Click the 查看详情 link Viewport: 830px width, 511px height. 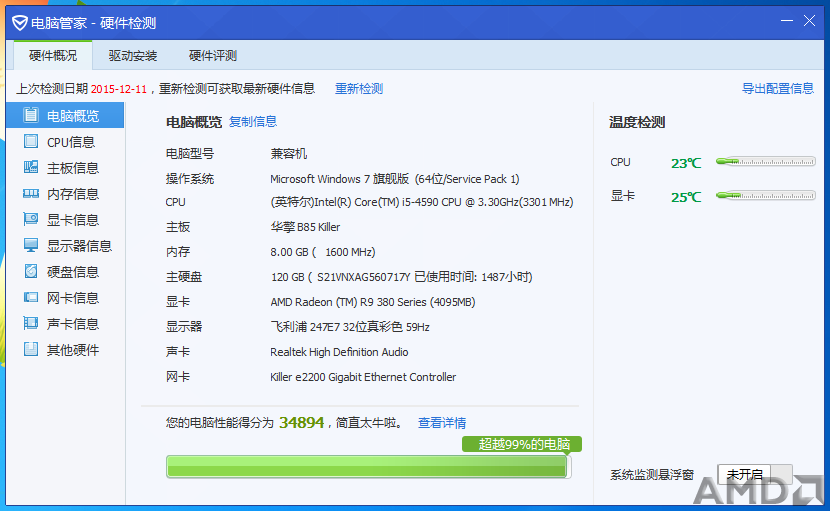(442, 423)
